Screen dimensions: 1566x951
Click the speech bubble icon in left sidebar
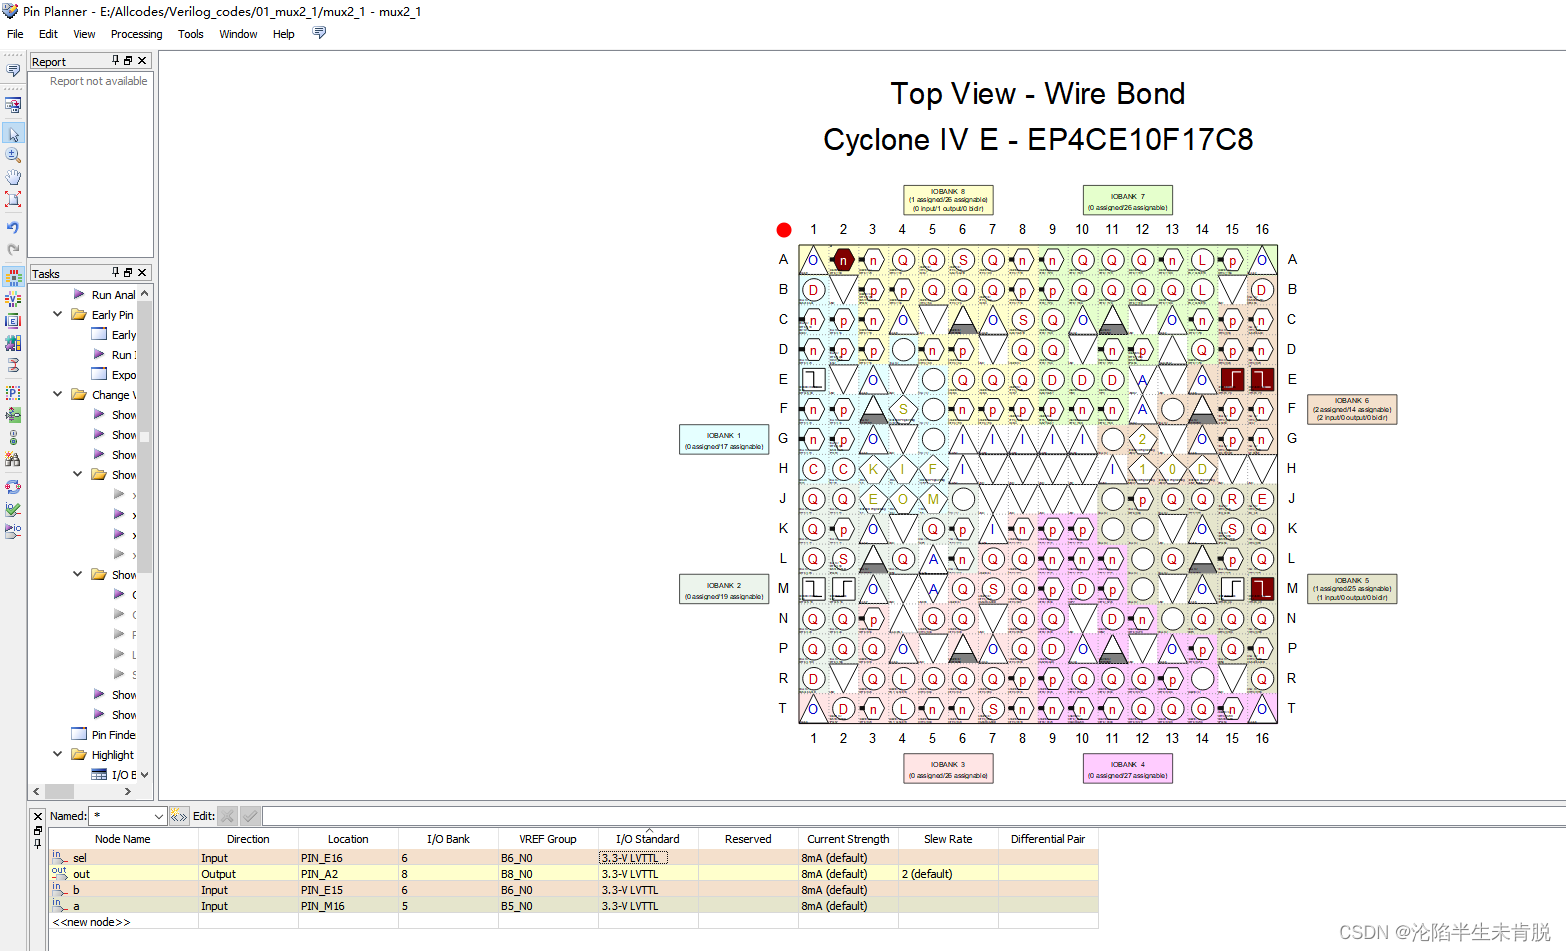pos(13,70)
